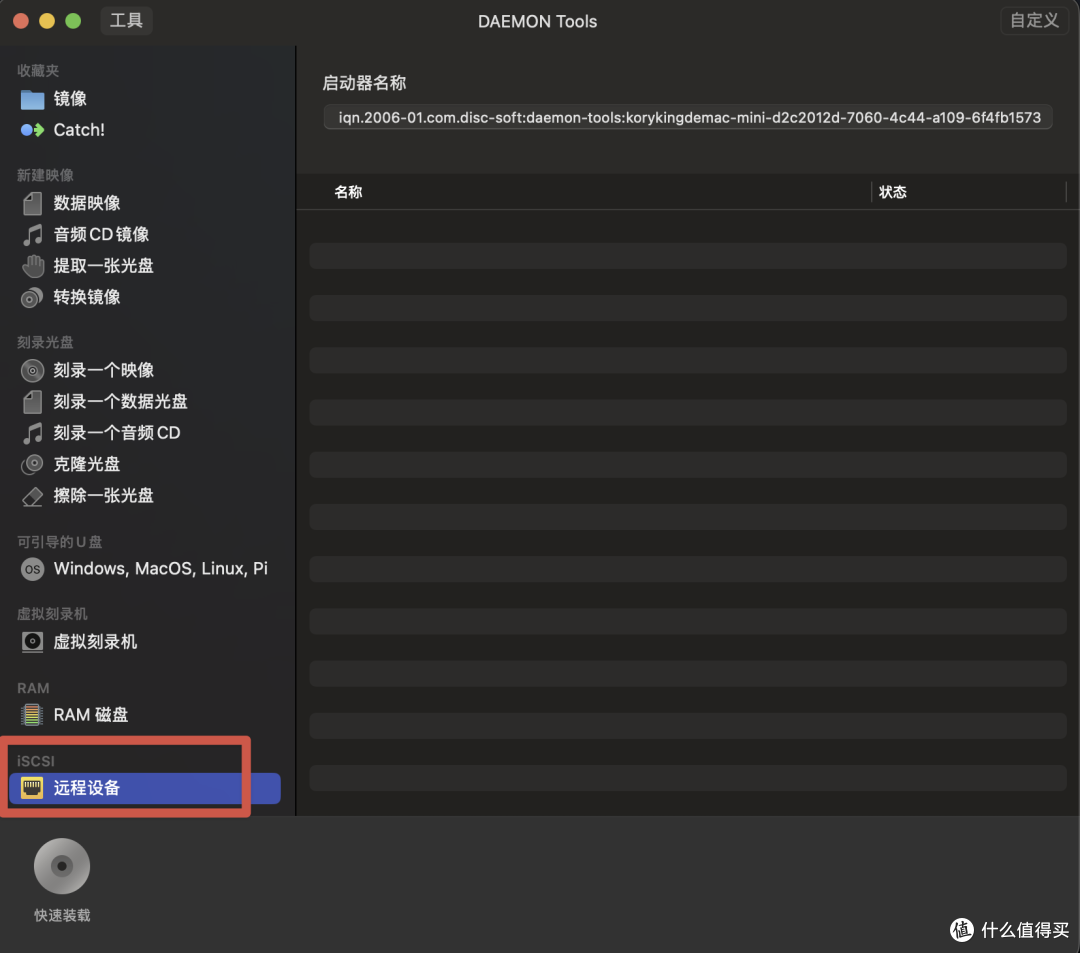1080x953 pixels.
Task: Choose the 音频 CD 镜像 music note icon
Action: click(32, 235)
